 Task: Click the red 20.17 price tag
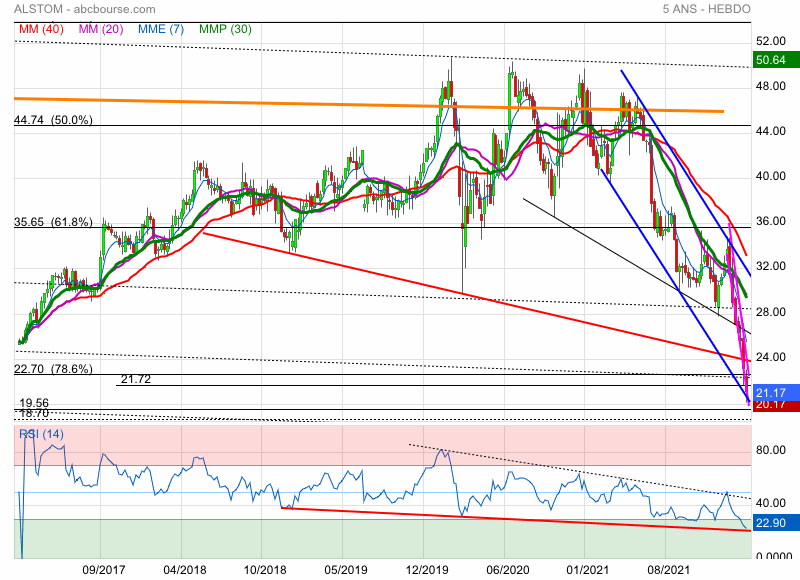coord(776,406)
